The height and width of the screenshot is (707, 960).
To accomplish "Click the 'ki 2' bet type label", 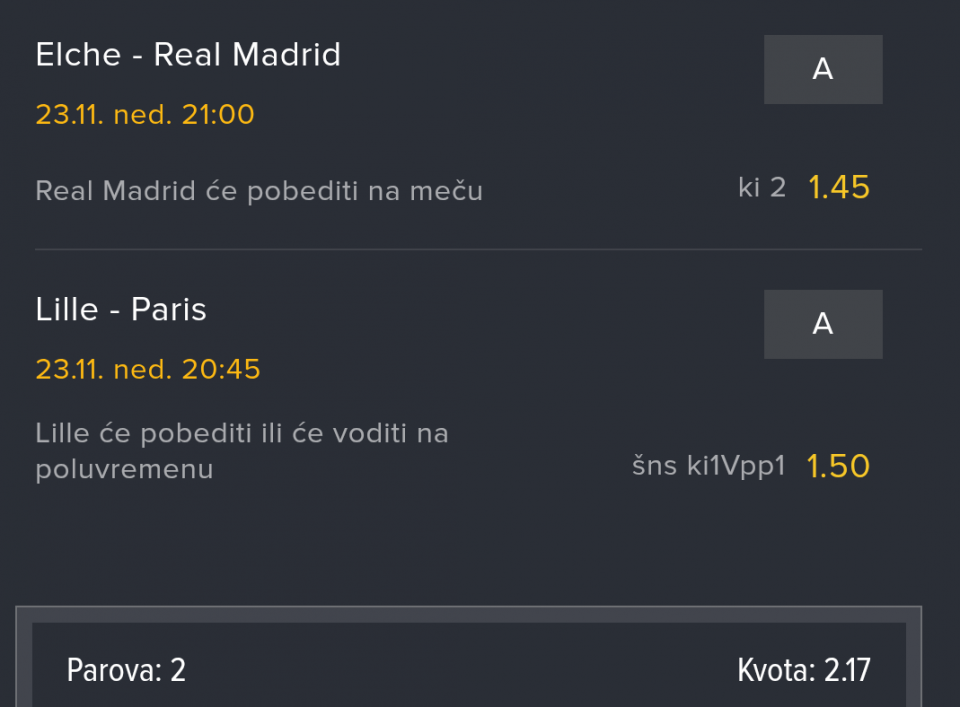I will pyautogui.click(x=762, y=187).
